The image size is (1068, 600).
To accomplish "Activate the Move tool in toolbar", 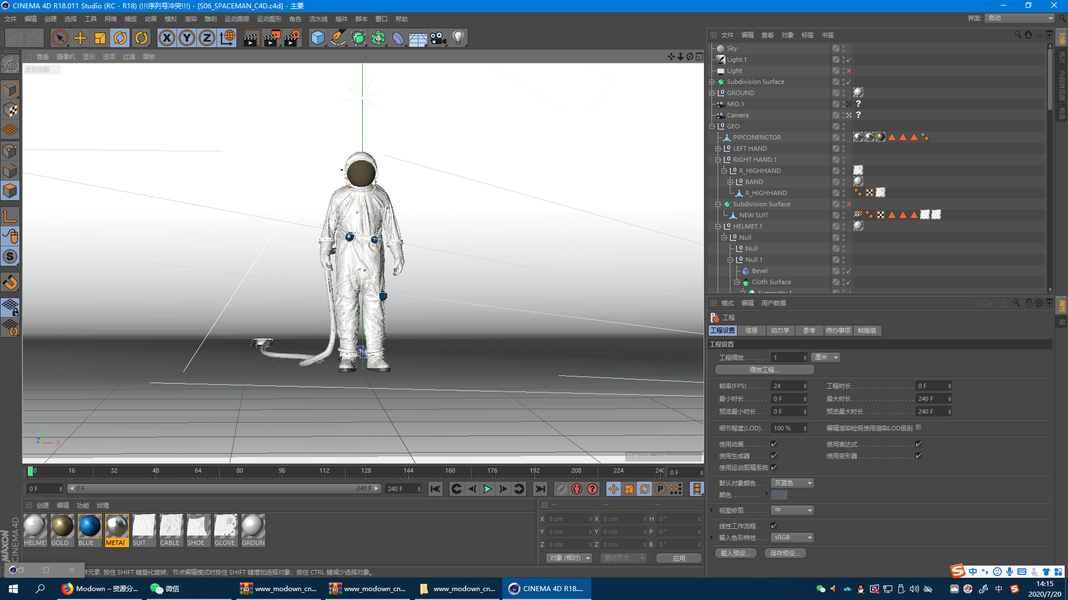I will coord(80,38).
